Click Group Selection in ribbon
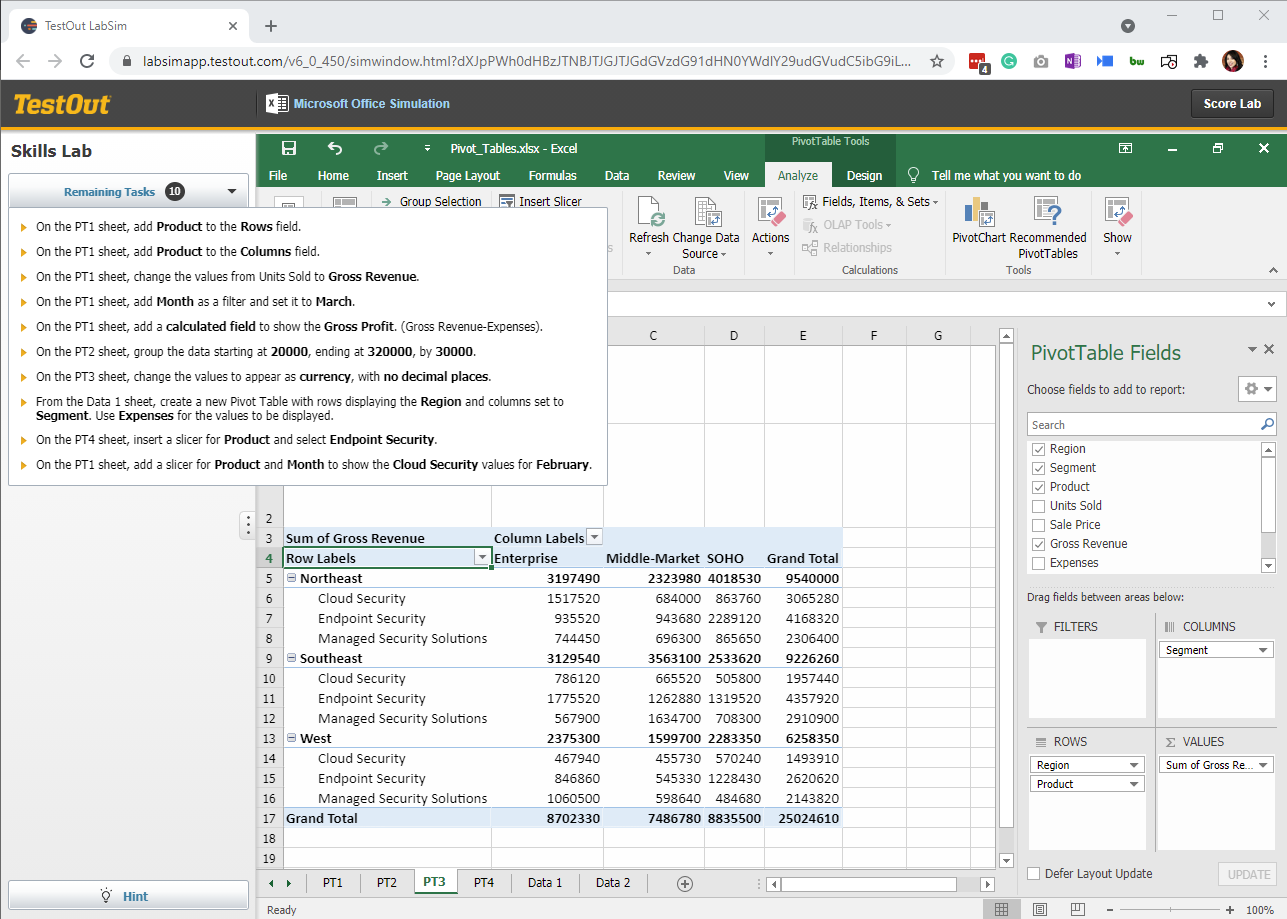 [431, 201]
